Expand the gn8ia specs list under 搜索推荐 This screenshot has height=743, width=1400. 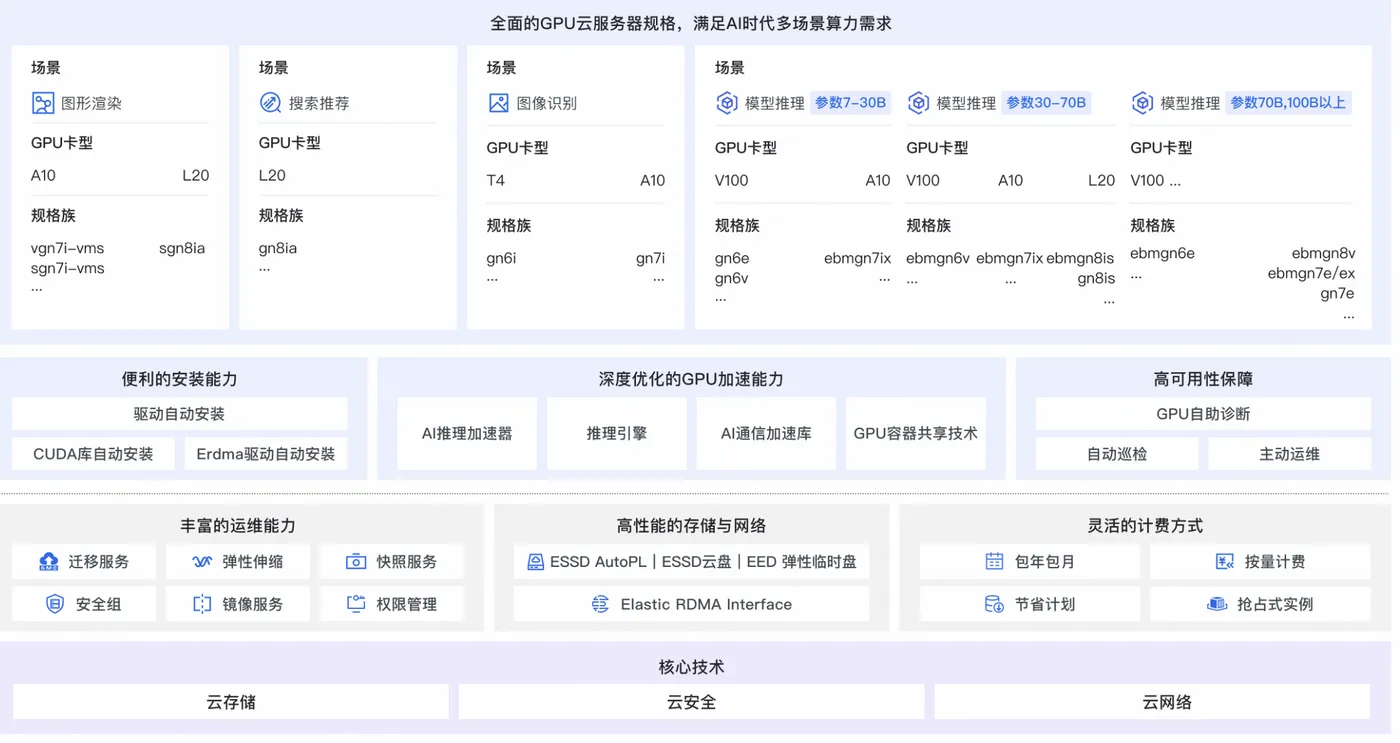pyautogui.click(x=262, y=268)
